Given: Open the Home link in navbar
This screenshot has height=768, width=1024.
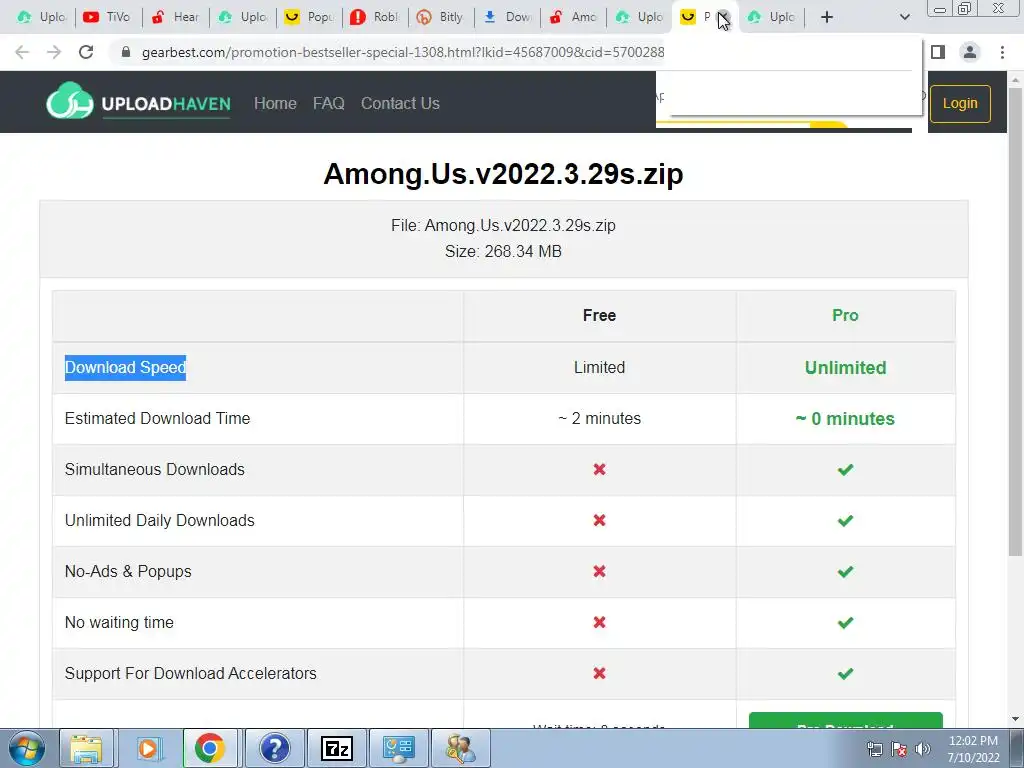Looking at the screenshot, I should (275, 103).
